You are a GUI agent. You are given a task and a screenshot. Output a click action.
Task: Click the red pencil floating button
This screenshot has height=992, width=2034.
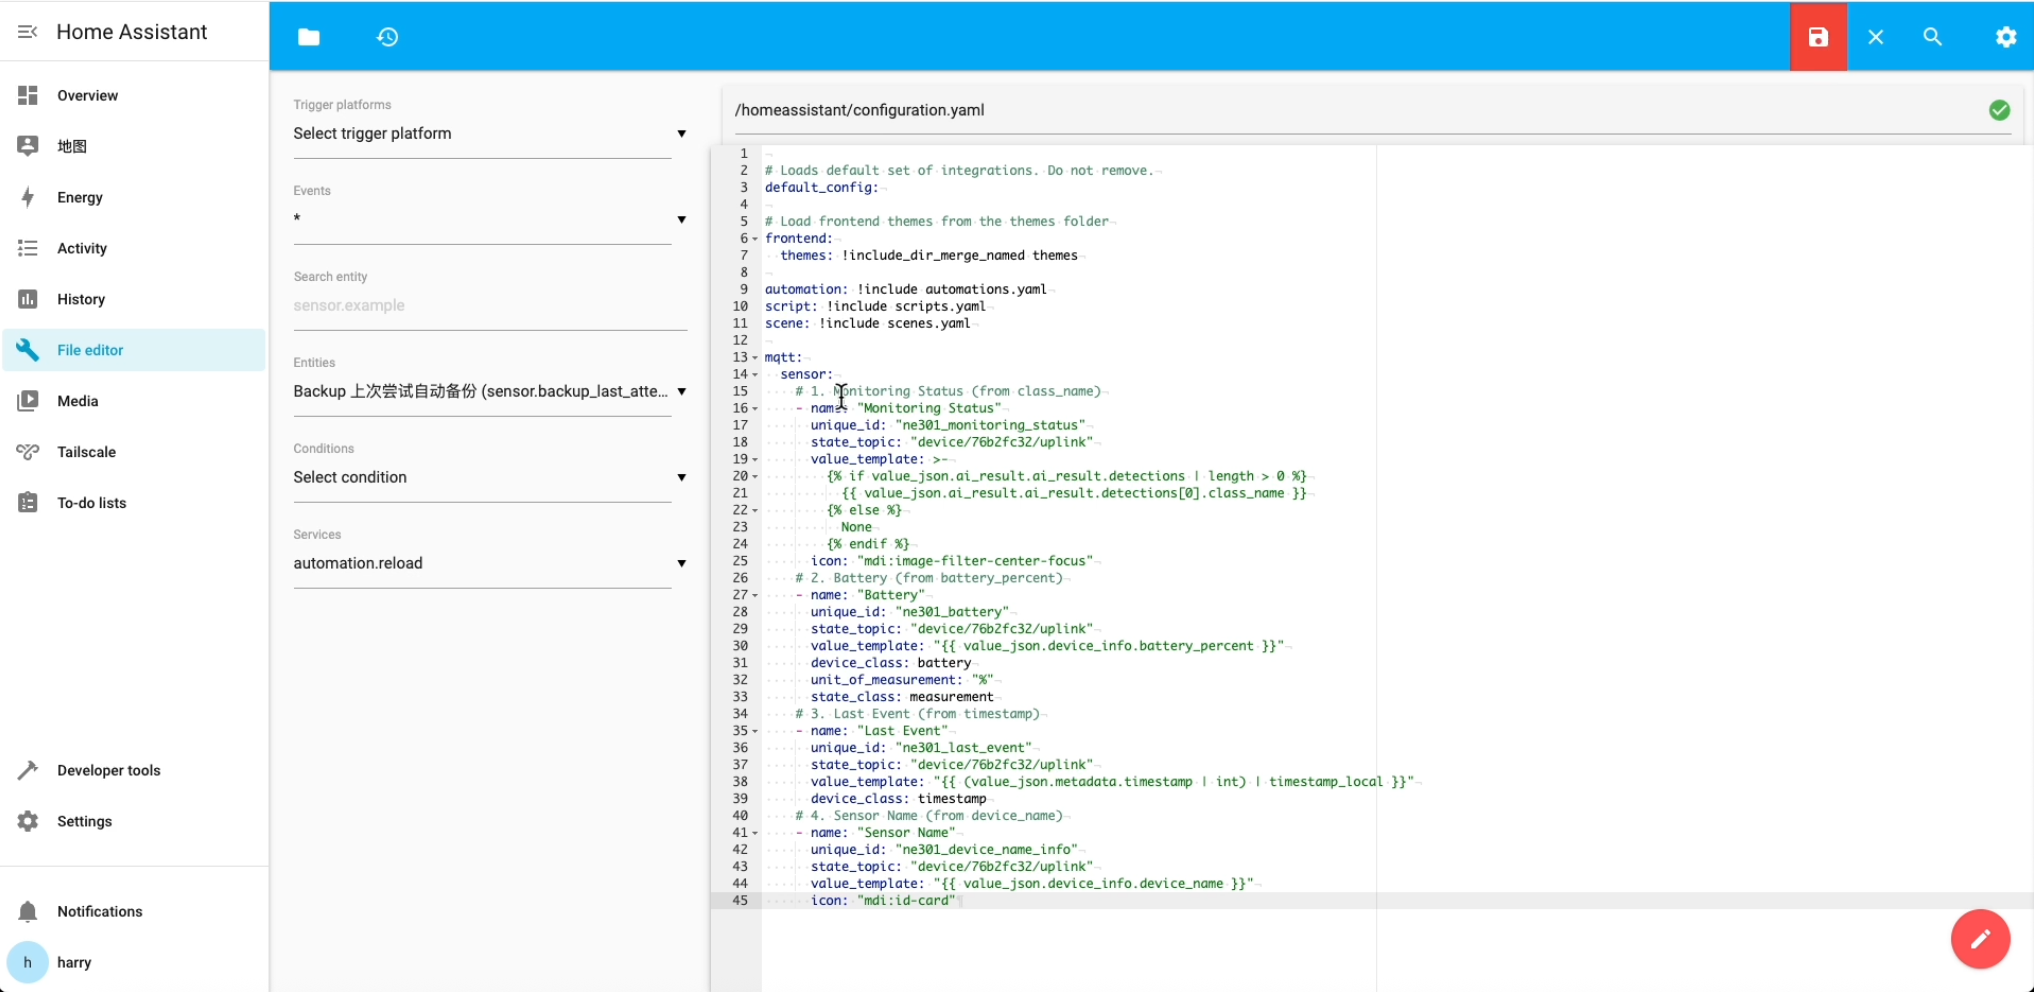tap(1979, 939)
